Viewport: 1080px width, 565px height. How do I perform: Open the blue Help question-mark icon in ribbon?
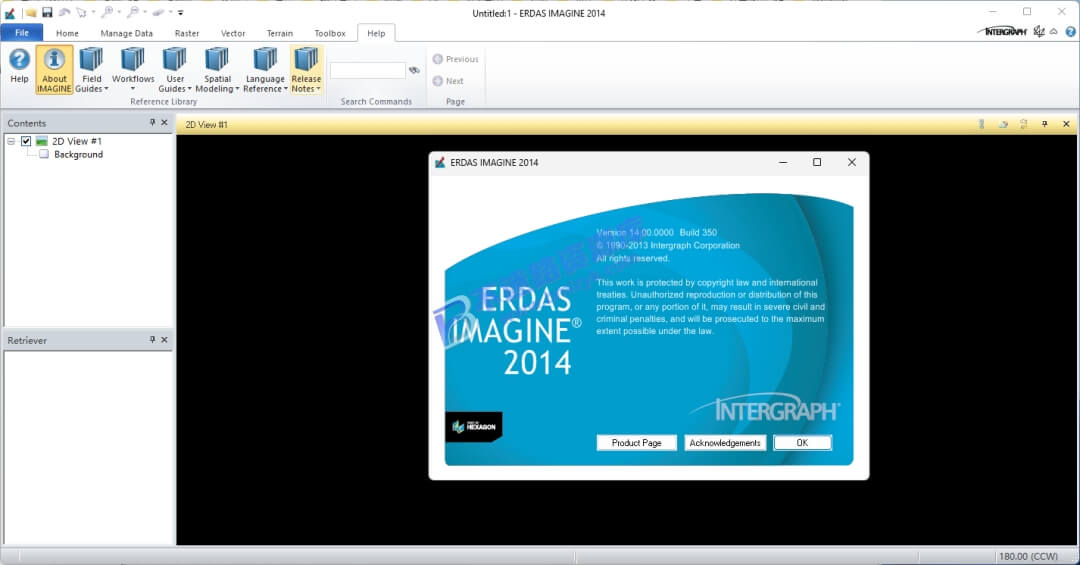coord(19,59)
